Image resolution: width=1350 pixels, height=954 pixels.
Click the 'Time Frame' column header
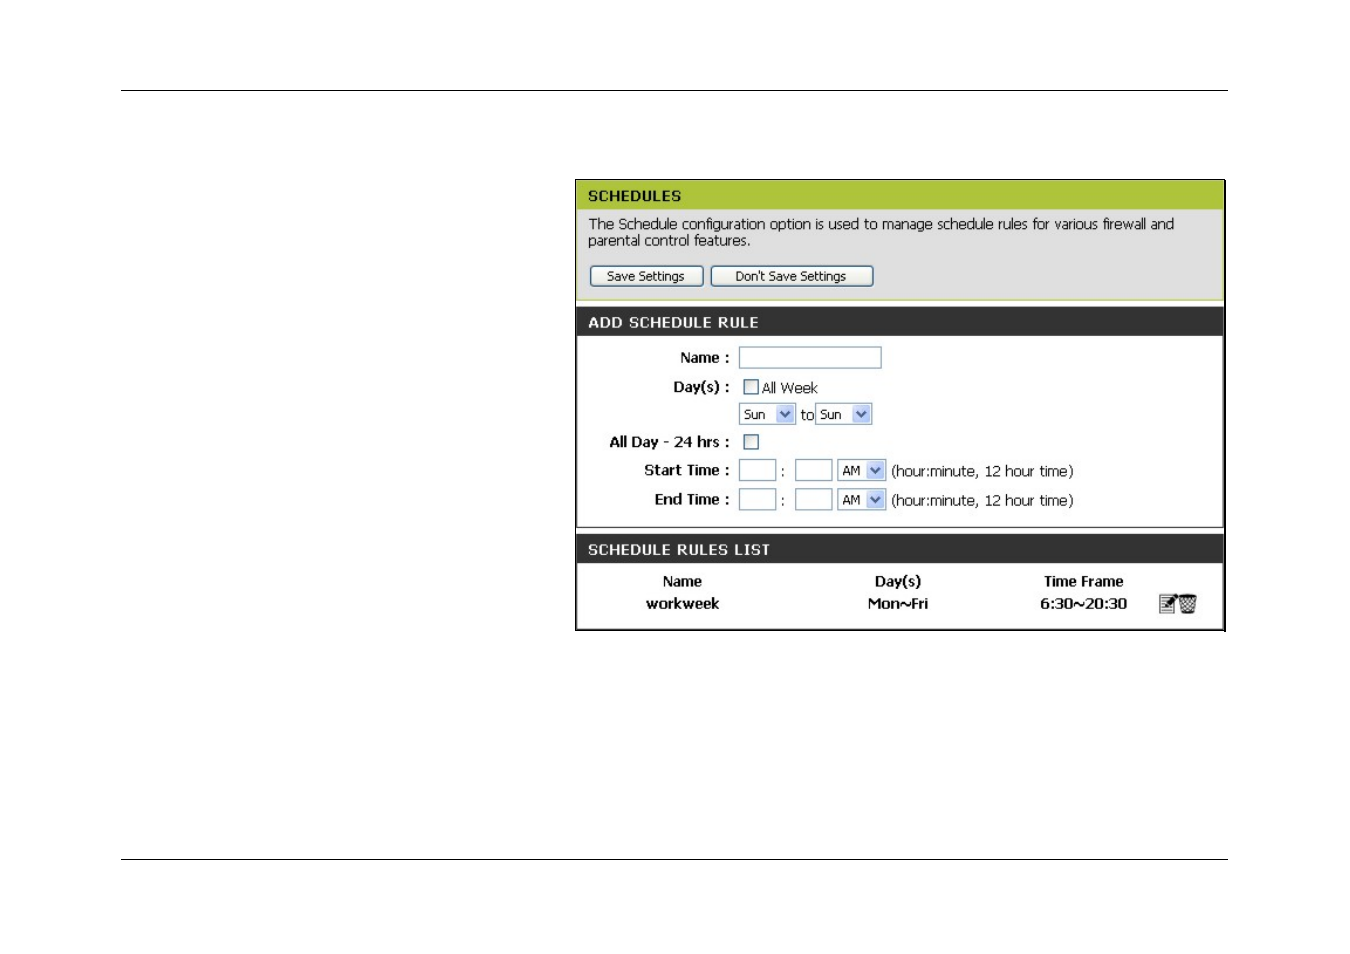1083,581
